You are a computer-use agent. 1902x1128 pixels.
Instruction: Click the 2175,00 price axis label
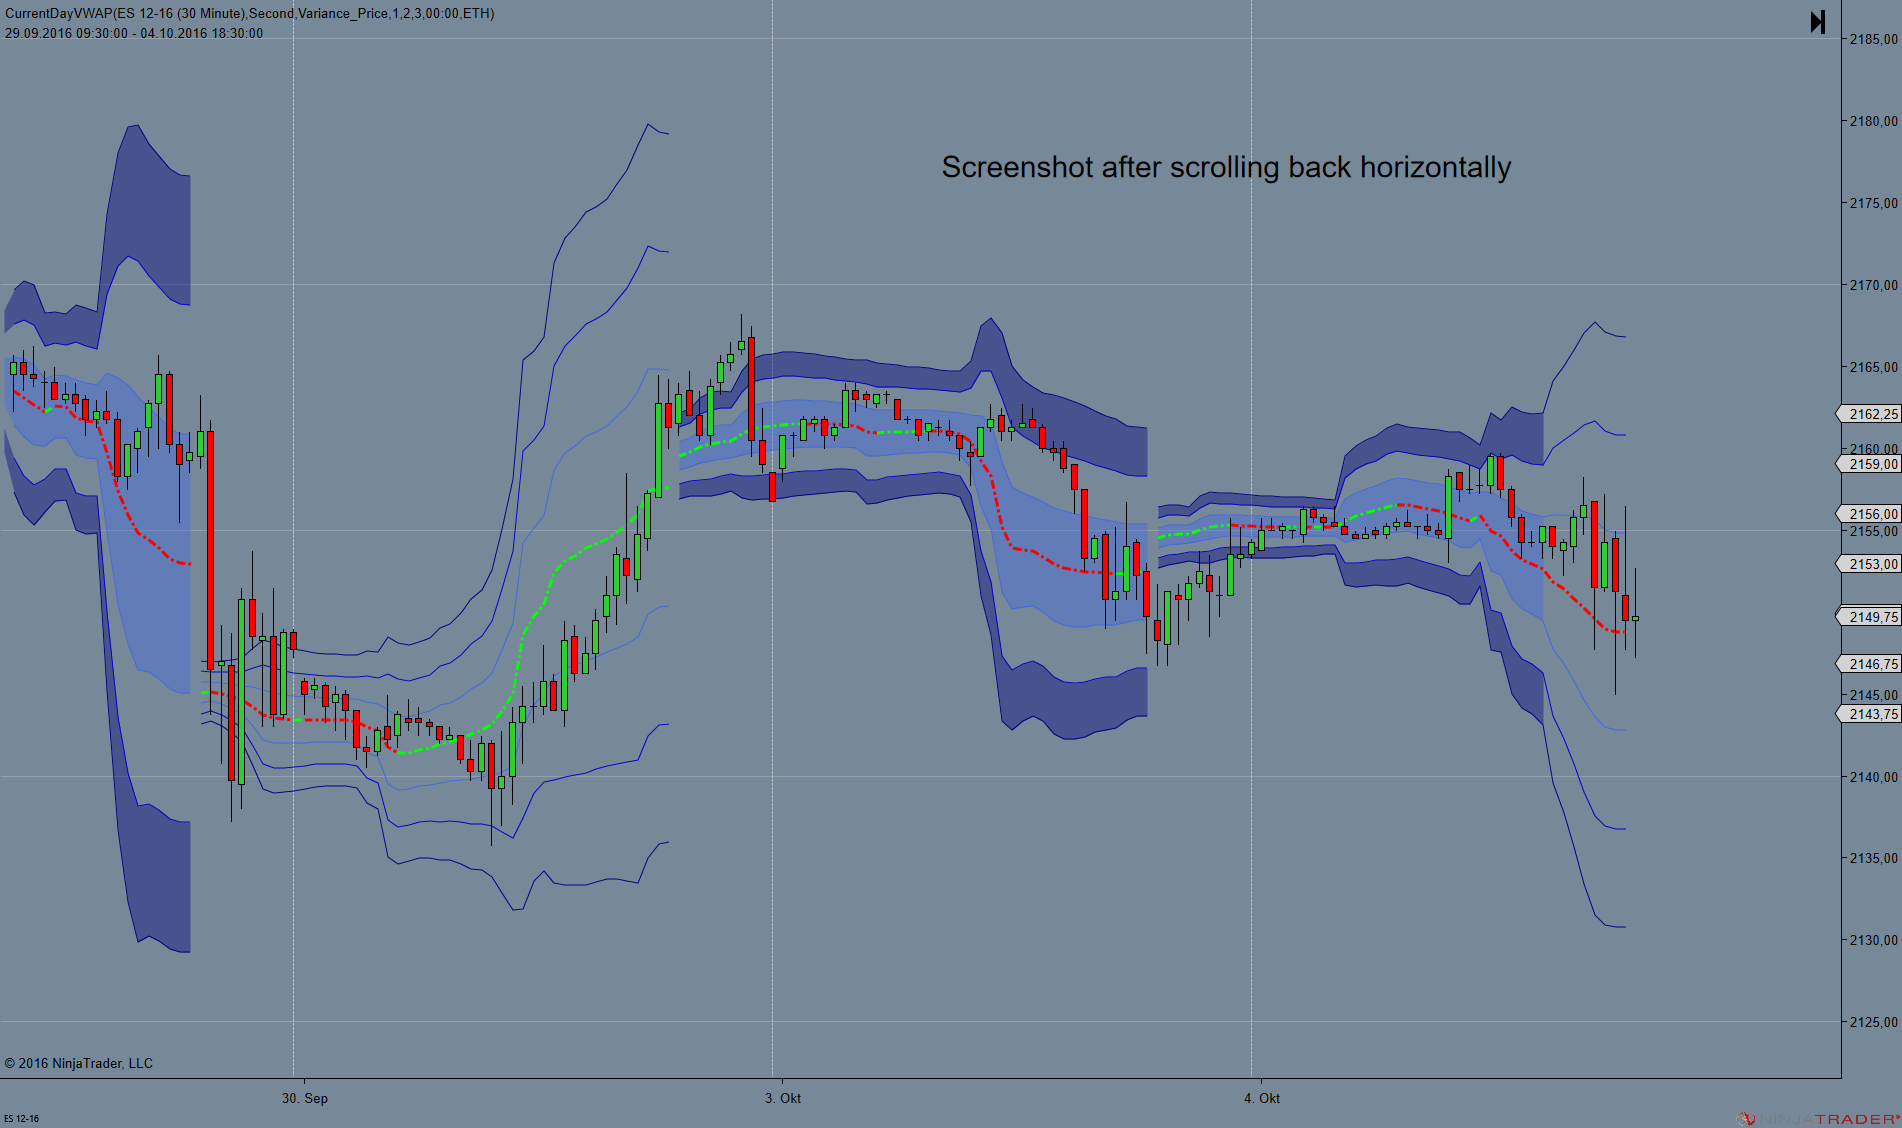(x=1873, y=203)
